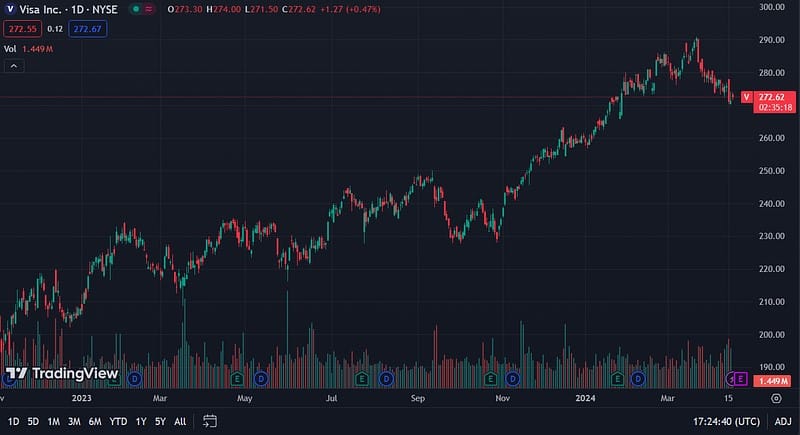Click the red 272.55 sell price button
The width and height of the screenshot is (800, 435).
[x=21, y=29]
